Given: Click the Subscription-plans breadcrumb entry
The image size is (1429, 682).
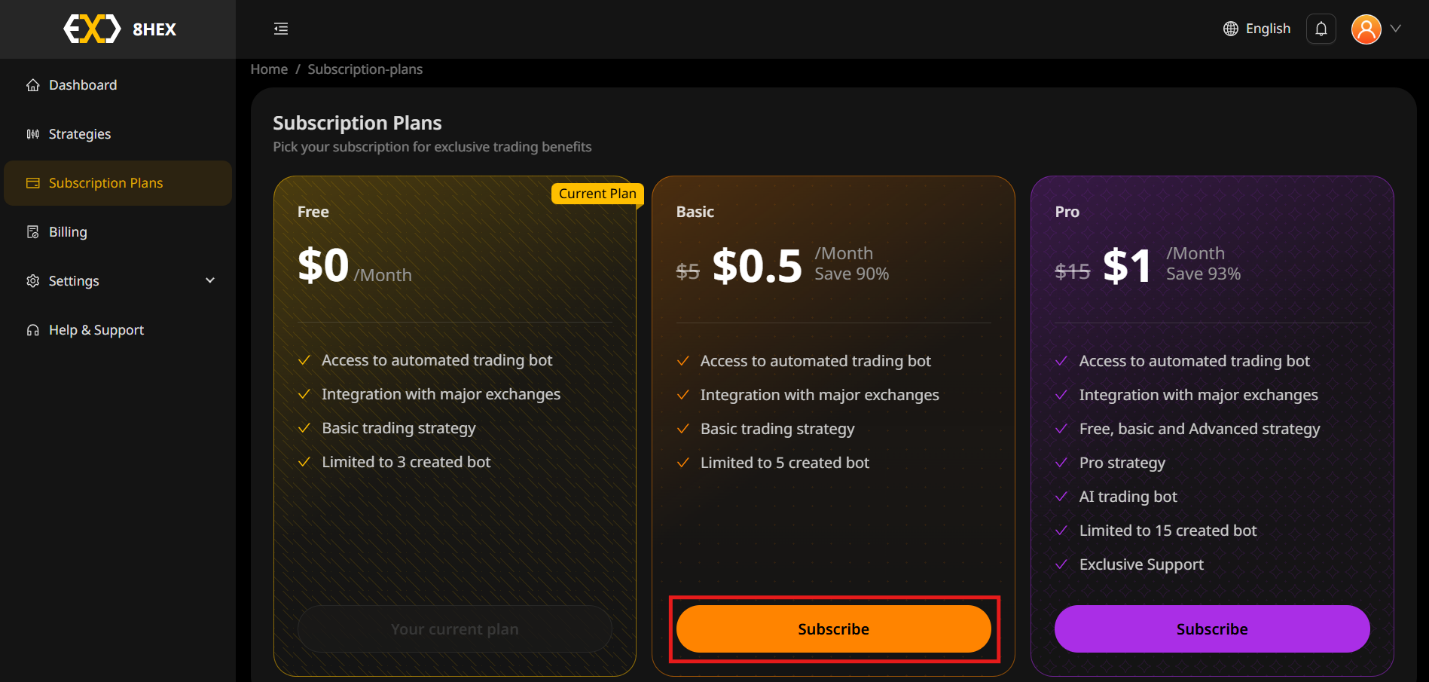Looking at the screenshot, I should point(364,68).
